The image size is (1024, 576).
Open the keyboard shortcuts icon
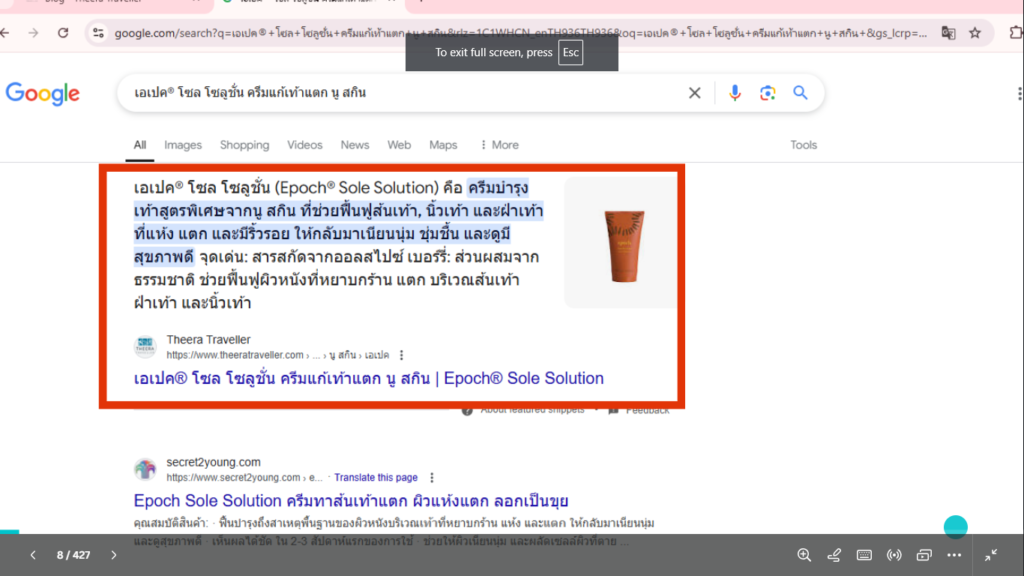click(x=864, y=555)
